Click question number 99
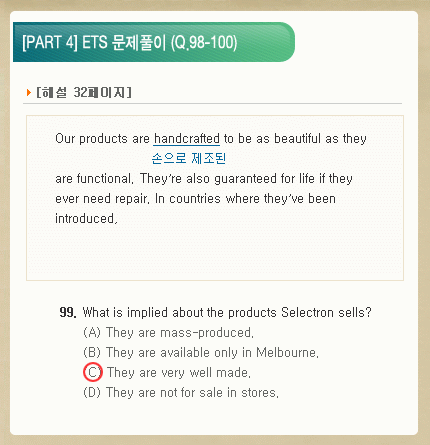The image size is (430, 445). point(68,313)
